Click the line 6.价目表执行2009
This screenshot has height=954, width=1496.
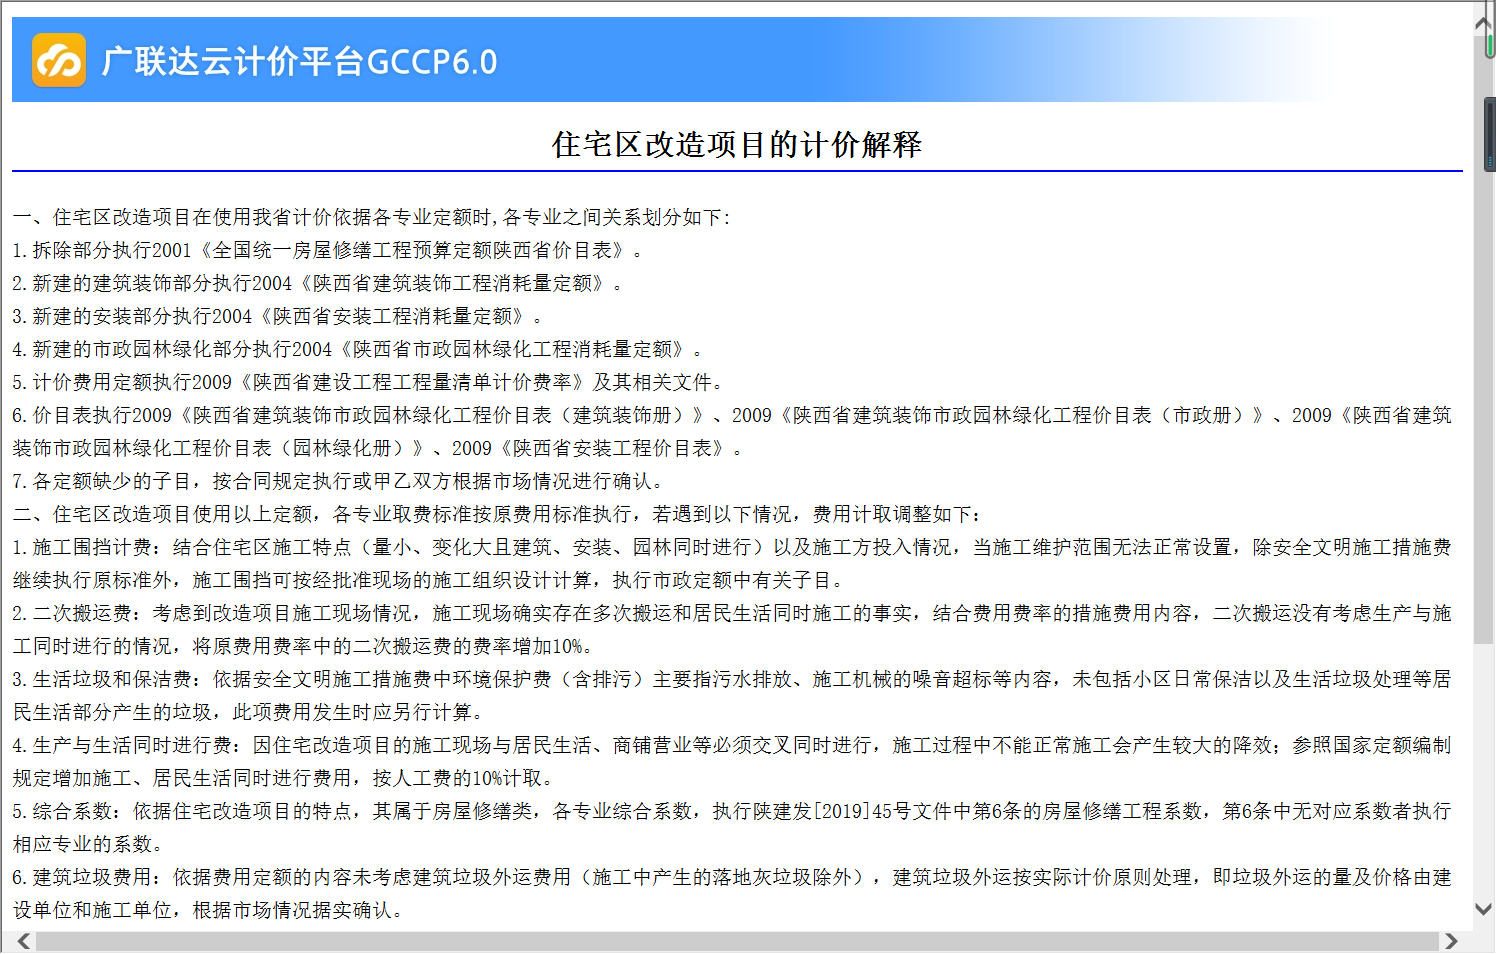[x=732, y=431]
